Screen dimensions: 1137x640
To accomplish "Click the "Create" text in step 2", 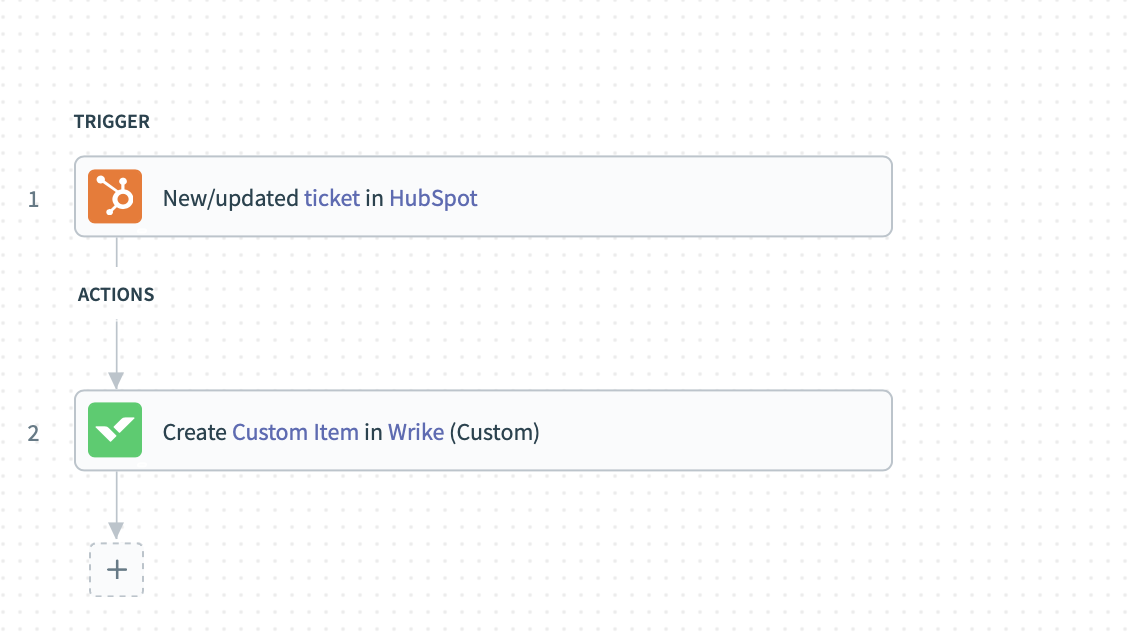I will pyautogui.click(x=195, y=432).
